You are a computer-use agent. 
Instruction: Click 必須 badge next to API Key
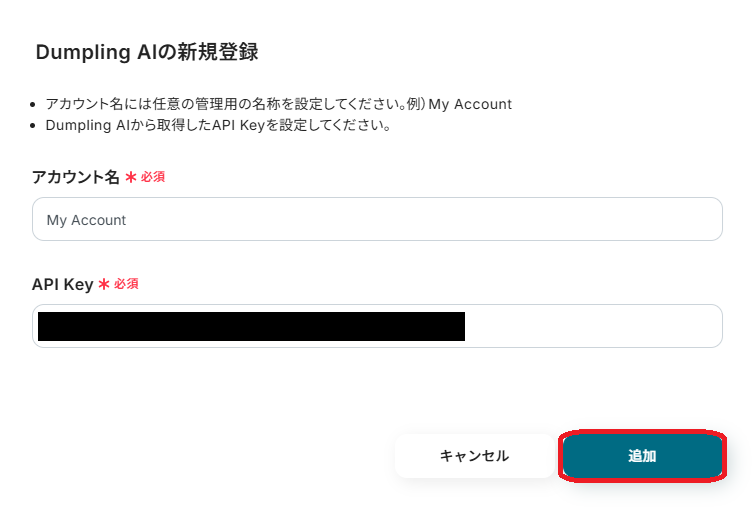pyautogui.click(x=126, y=284)
